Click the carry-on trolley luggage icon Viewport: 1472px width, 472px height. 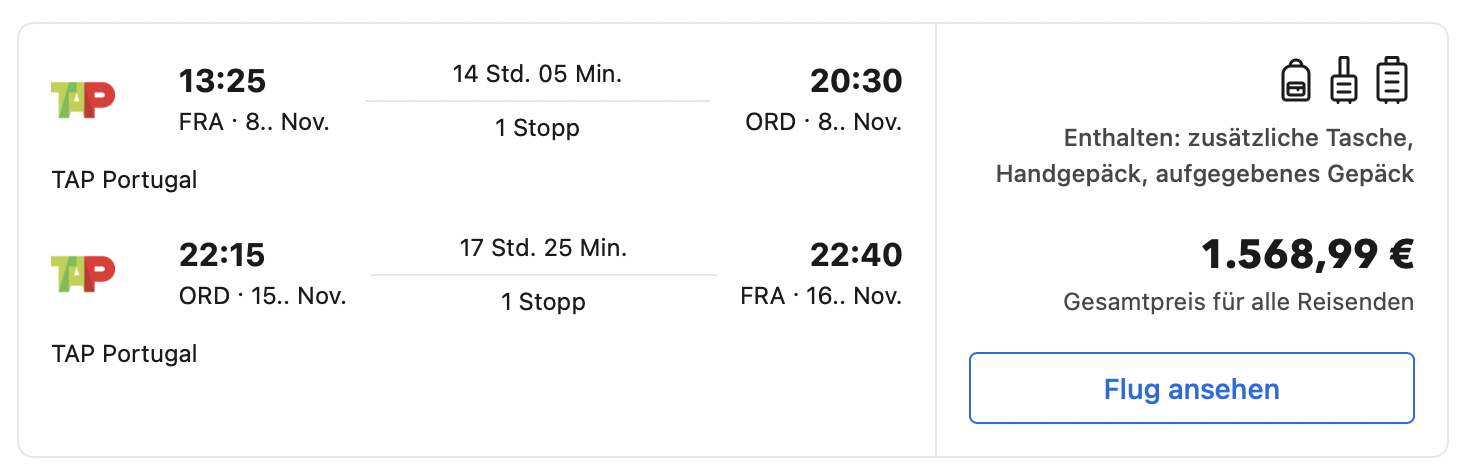tap(1344, 81)
